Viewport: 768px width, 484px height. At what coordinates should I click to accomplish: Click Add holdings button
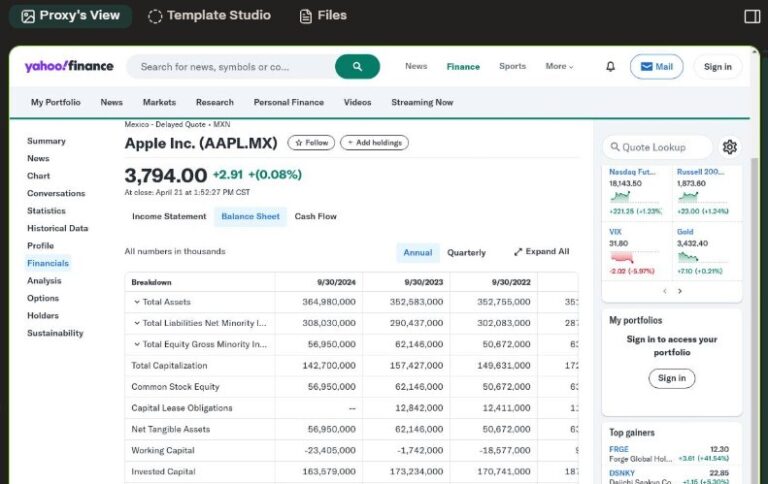coord(374,143)
